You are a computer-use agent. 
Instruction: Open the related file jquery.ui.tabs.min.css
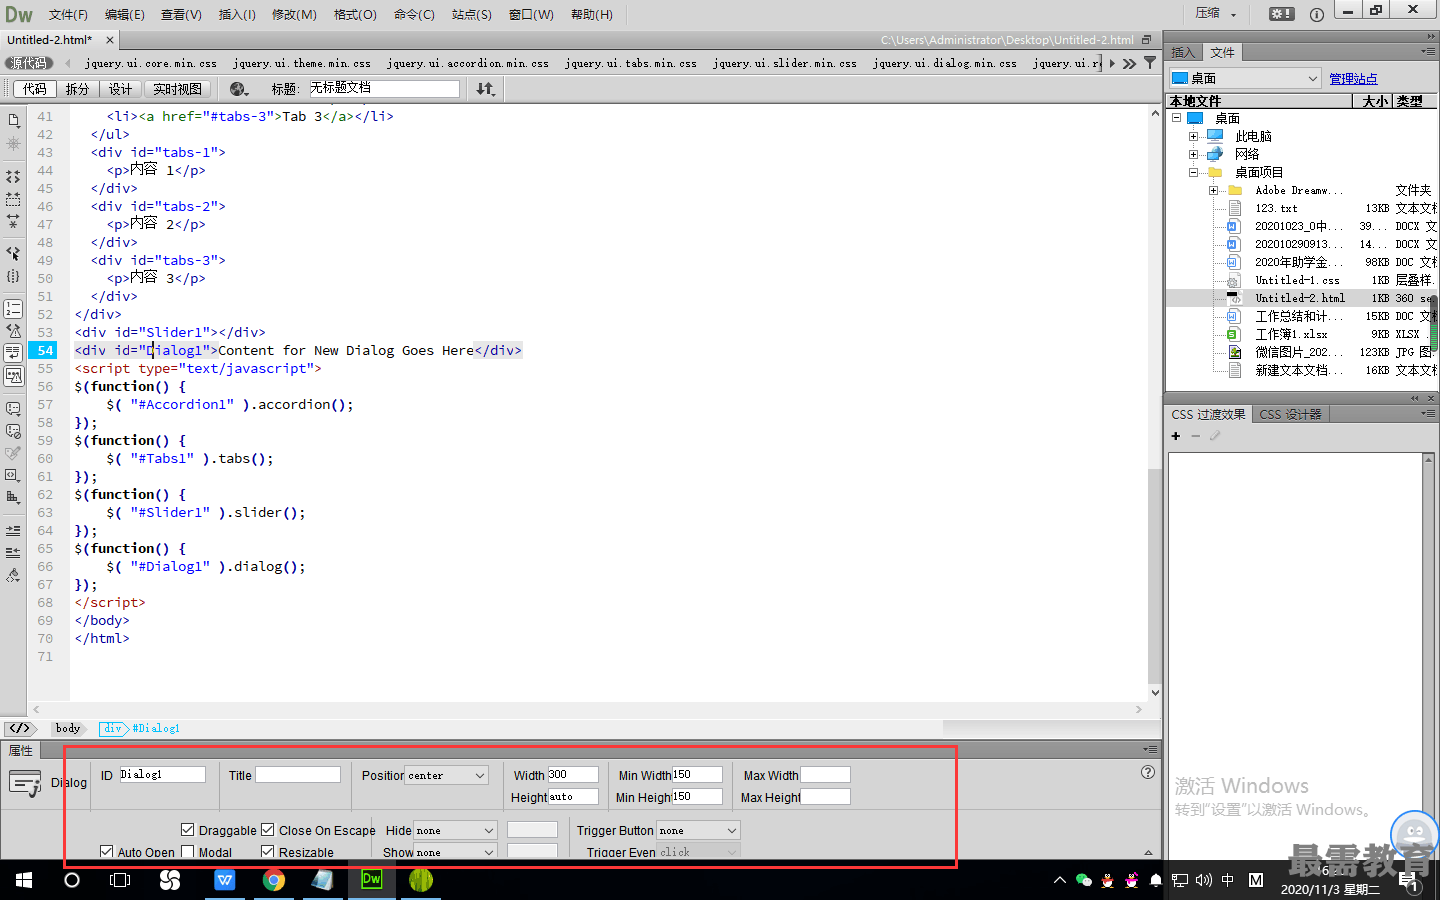point(631,63)
